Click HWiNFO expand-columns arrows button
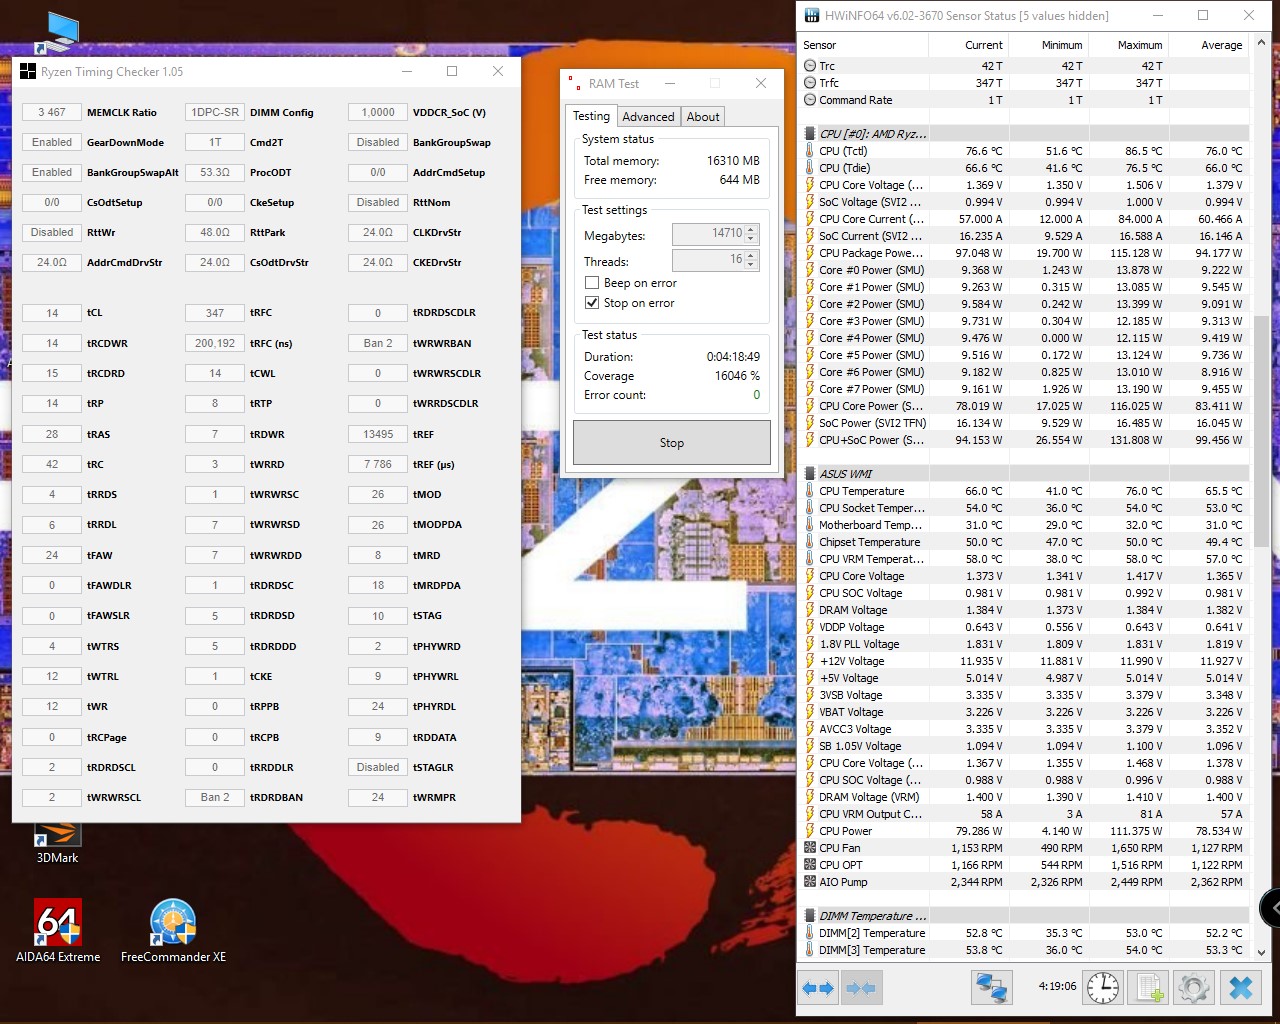Viewport: 1280px width, 1024px height. pyautogui.click(x=817, y=988)
